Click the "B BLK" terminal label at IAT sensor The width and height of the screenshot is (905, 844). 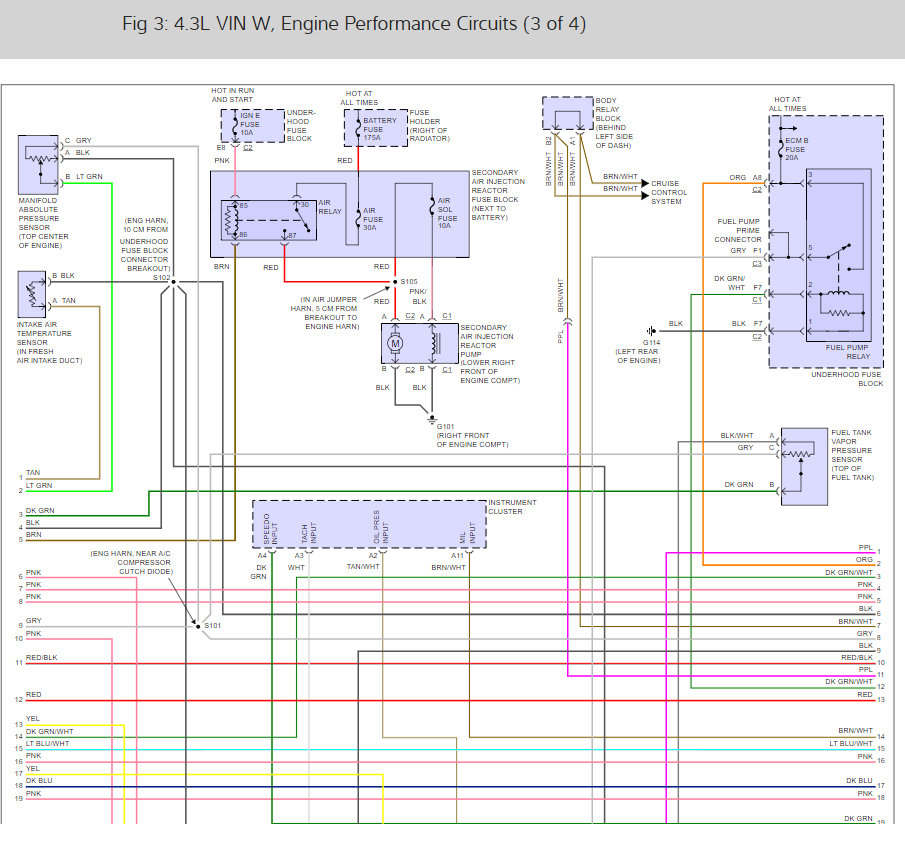[63, 276]
